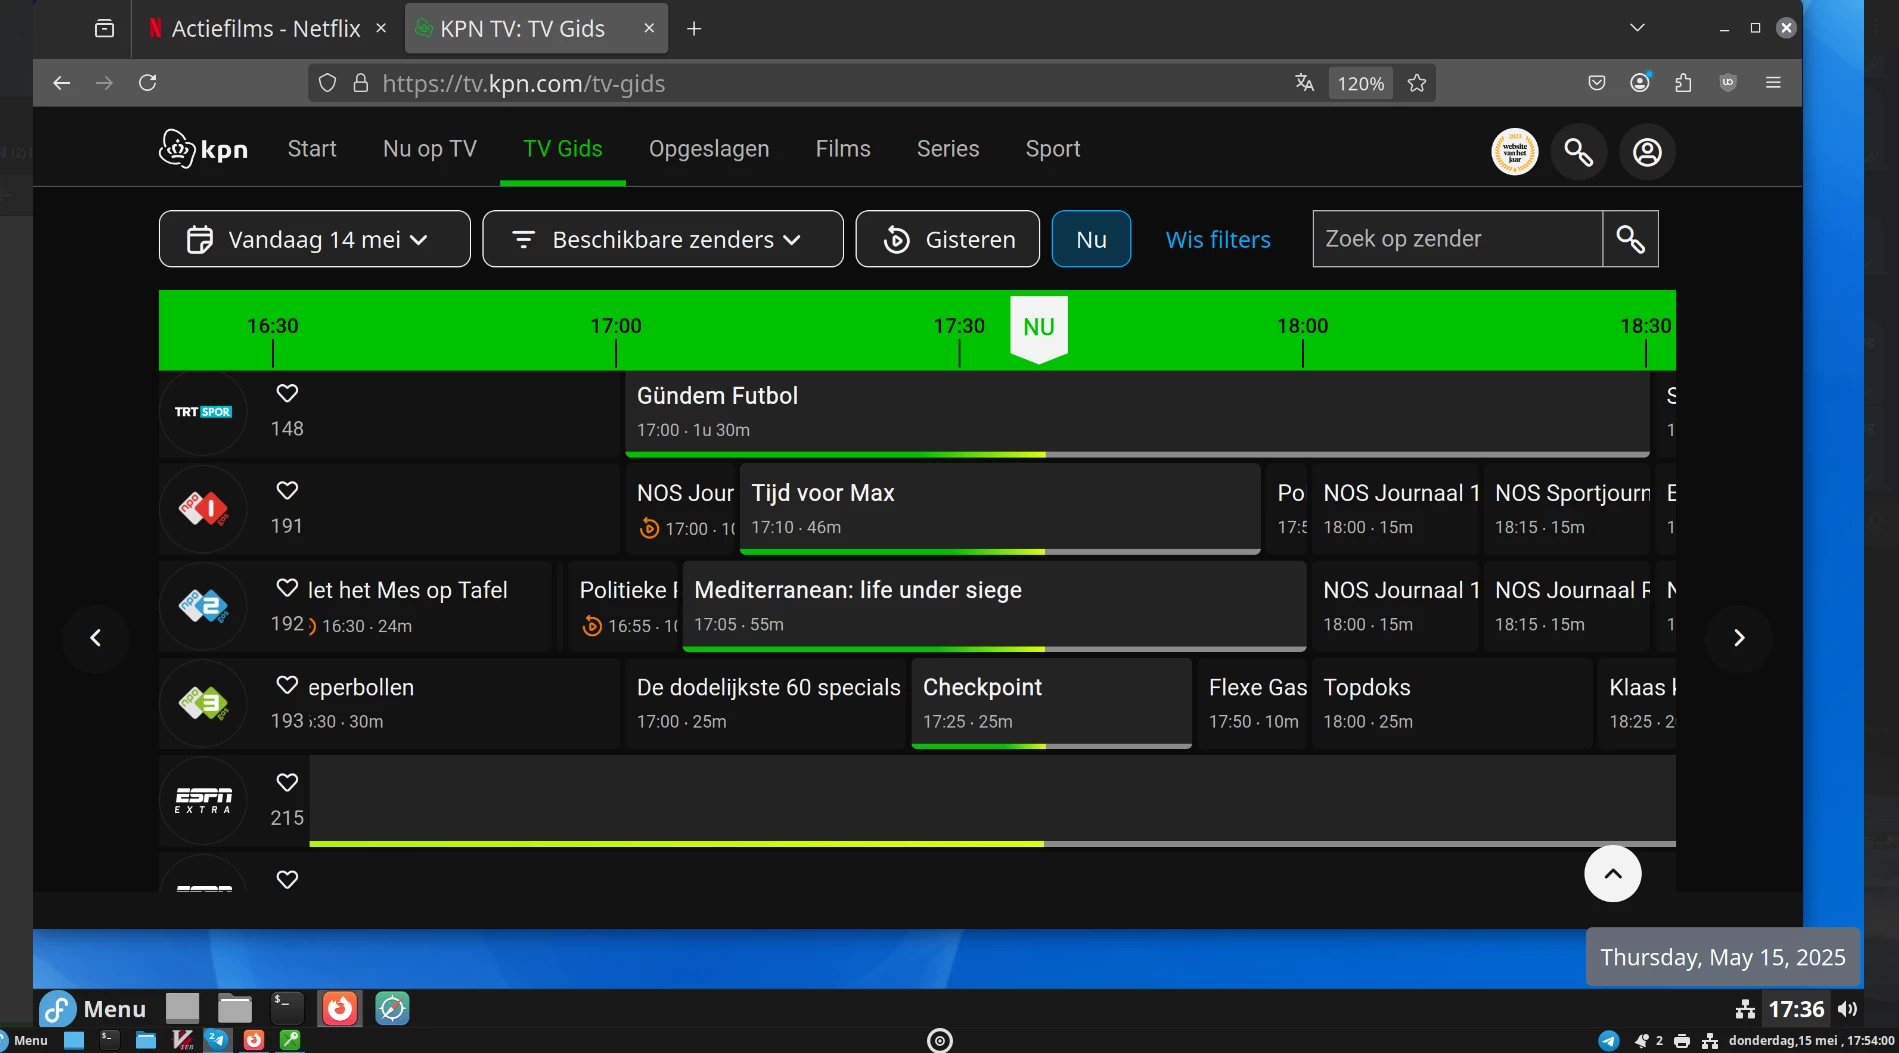Favorite NPO 1 channel 191 heart
The height and width of the screenshot is (1053, 1899).
coord(287,491)
